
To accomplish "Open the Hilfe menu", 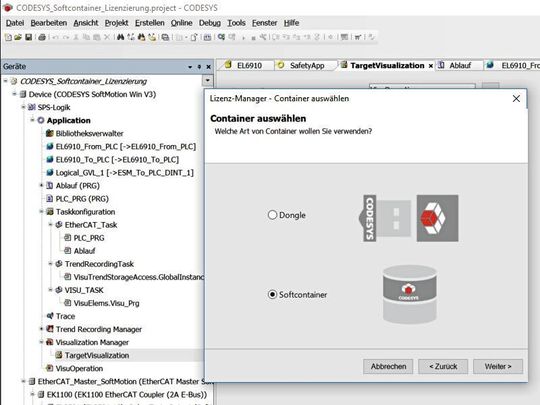I will point(291,23).
